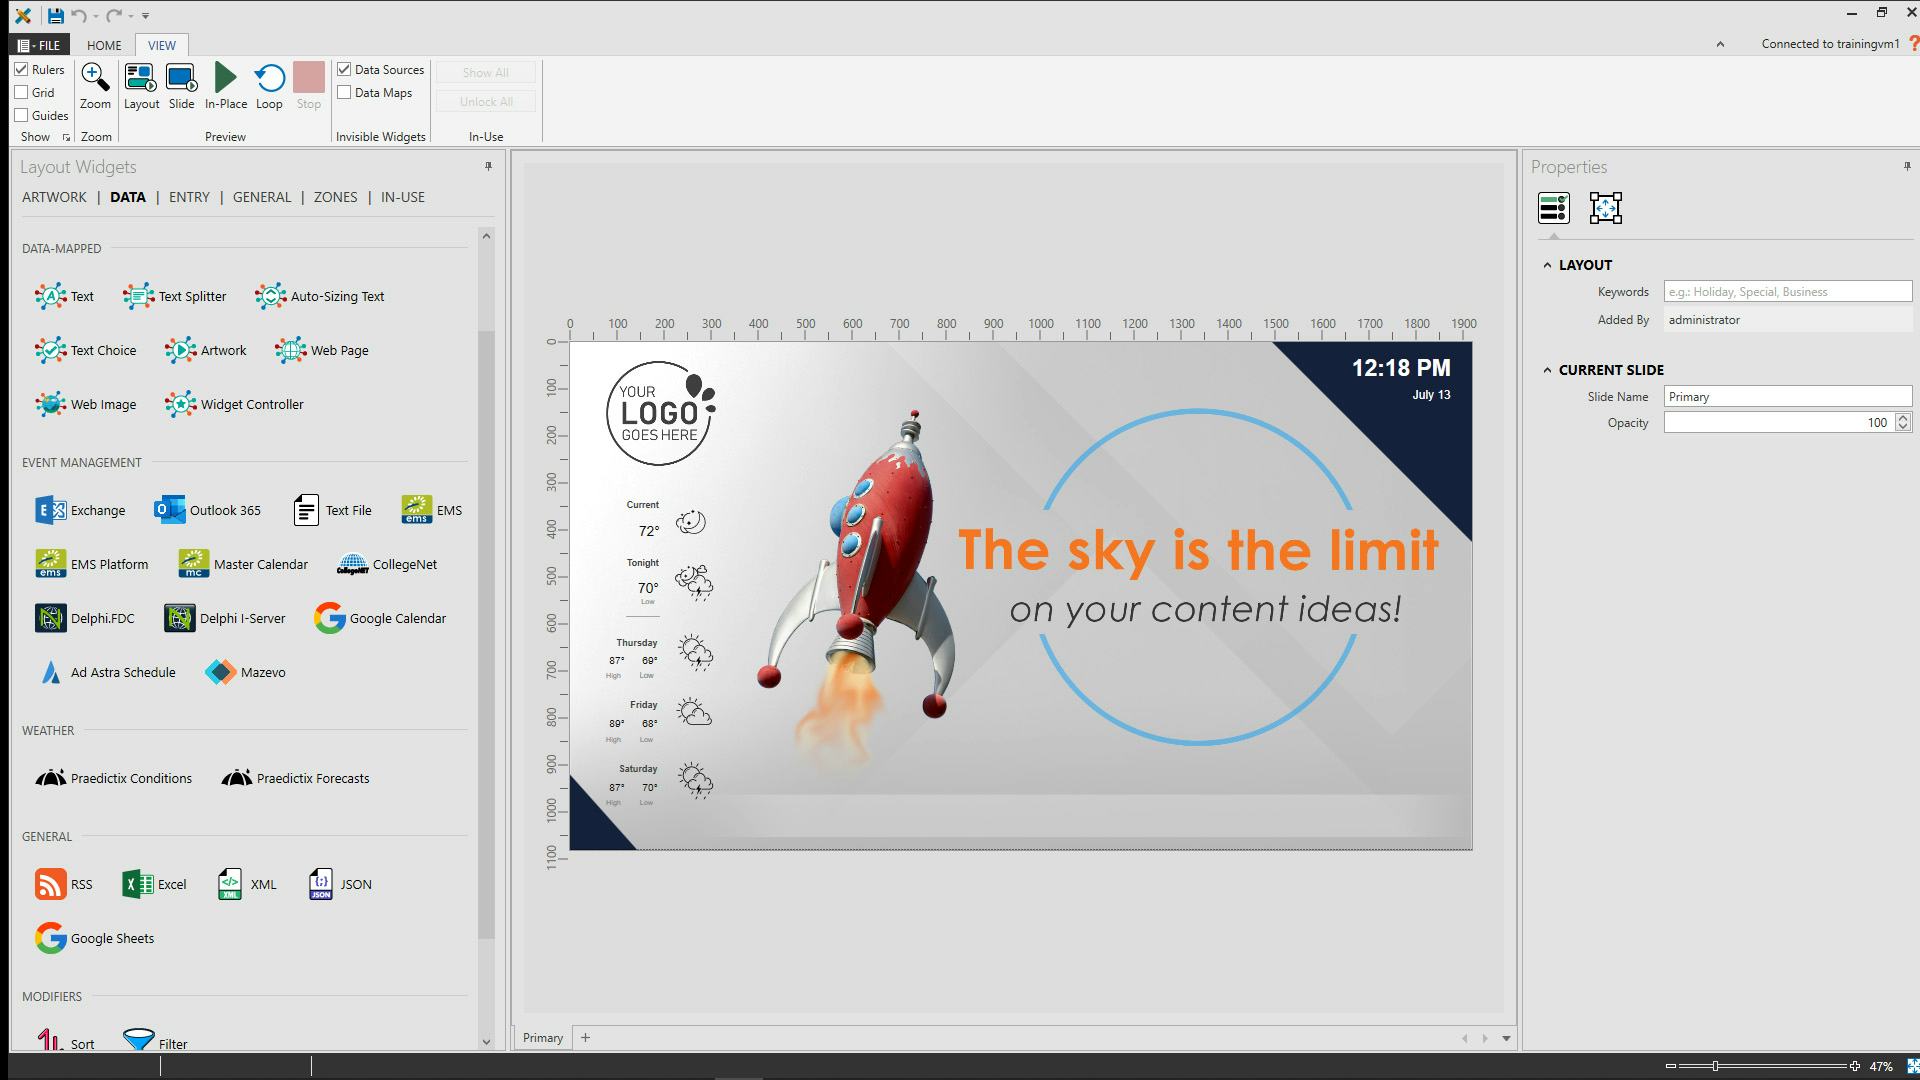
Task: Check the Data Maps checkbox
Action: point(344,93)
